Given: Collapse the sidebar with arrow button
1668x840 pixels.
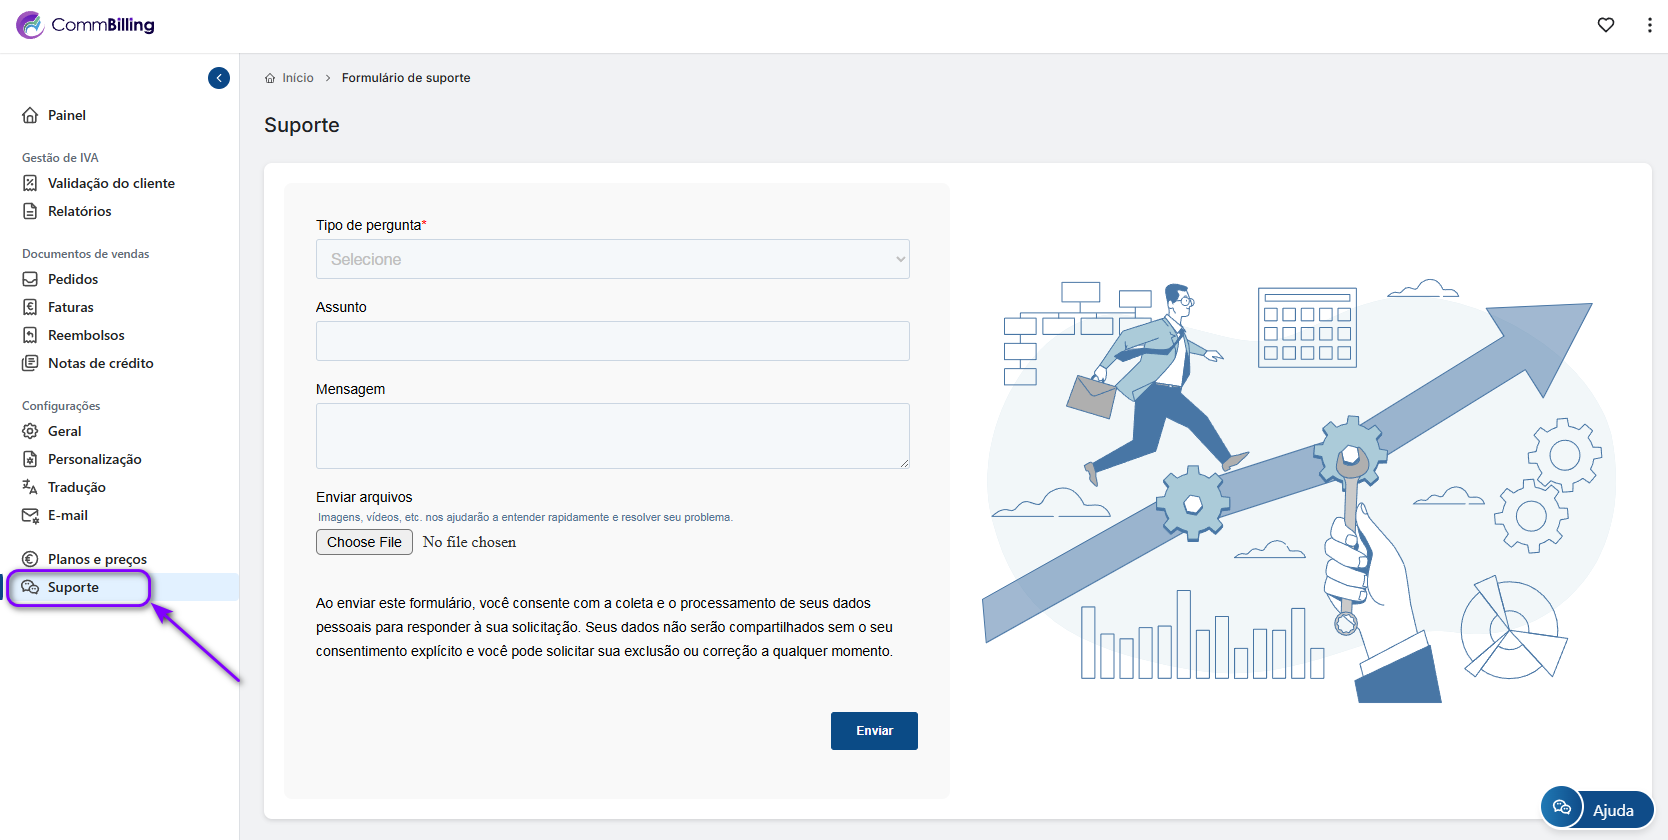Looking at the screenshot, I should 219,78.
